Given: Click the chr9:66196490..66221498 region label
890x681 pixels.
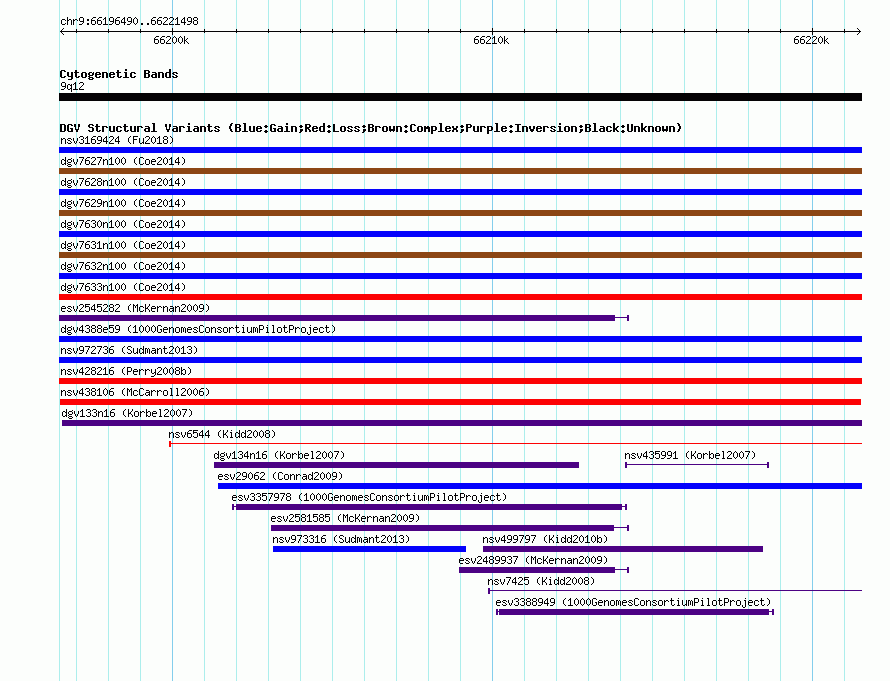Looking at the screenshot, I should [x=129, y=21].
